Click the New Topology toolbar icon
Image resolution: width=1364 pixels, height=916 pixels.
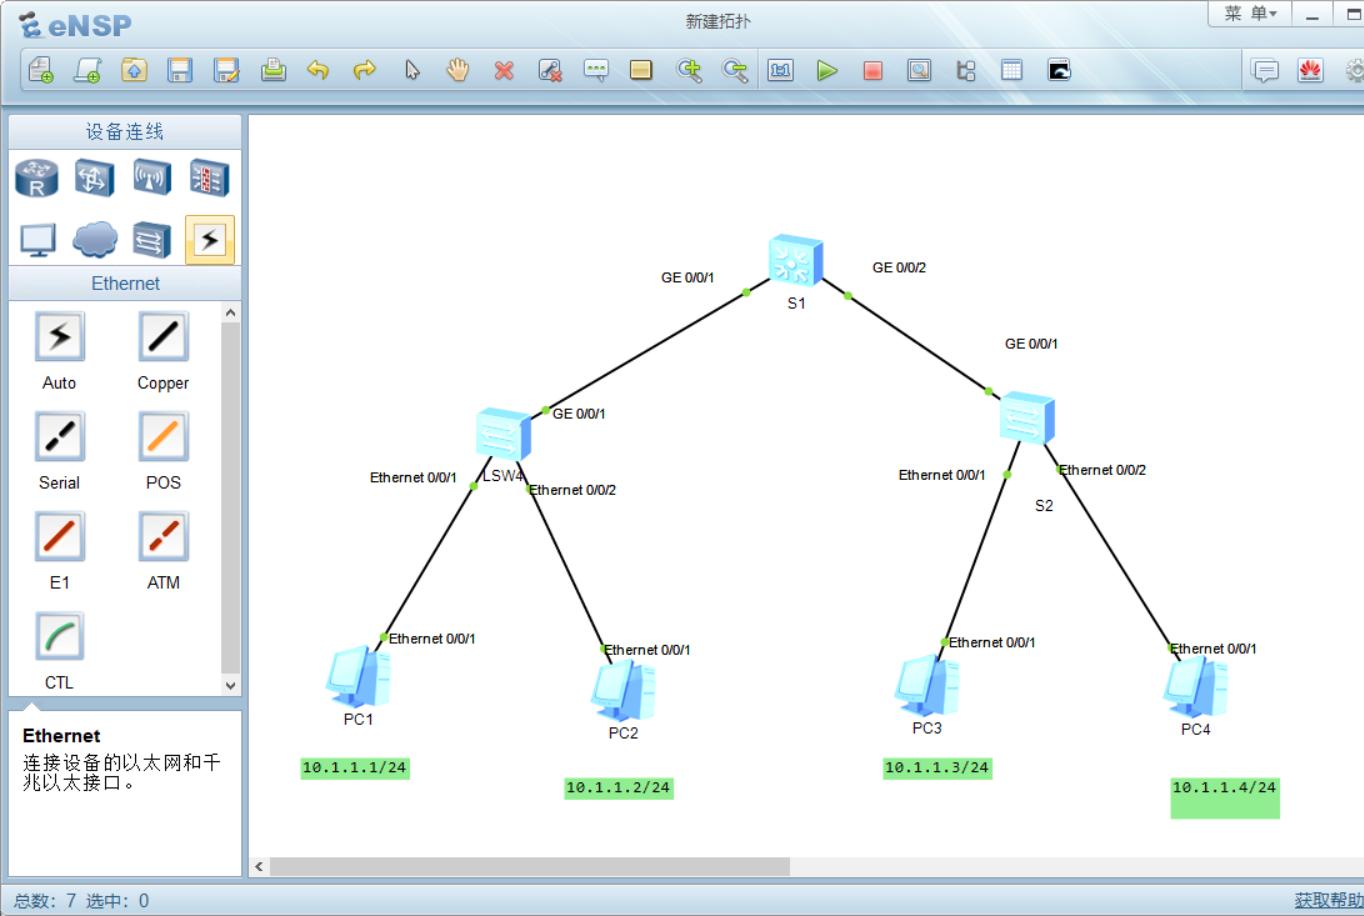coord(41,70)
